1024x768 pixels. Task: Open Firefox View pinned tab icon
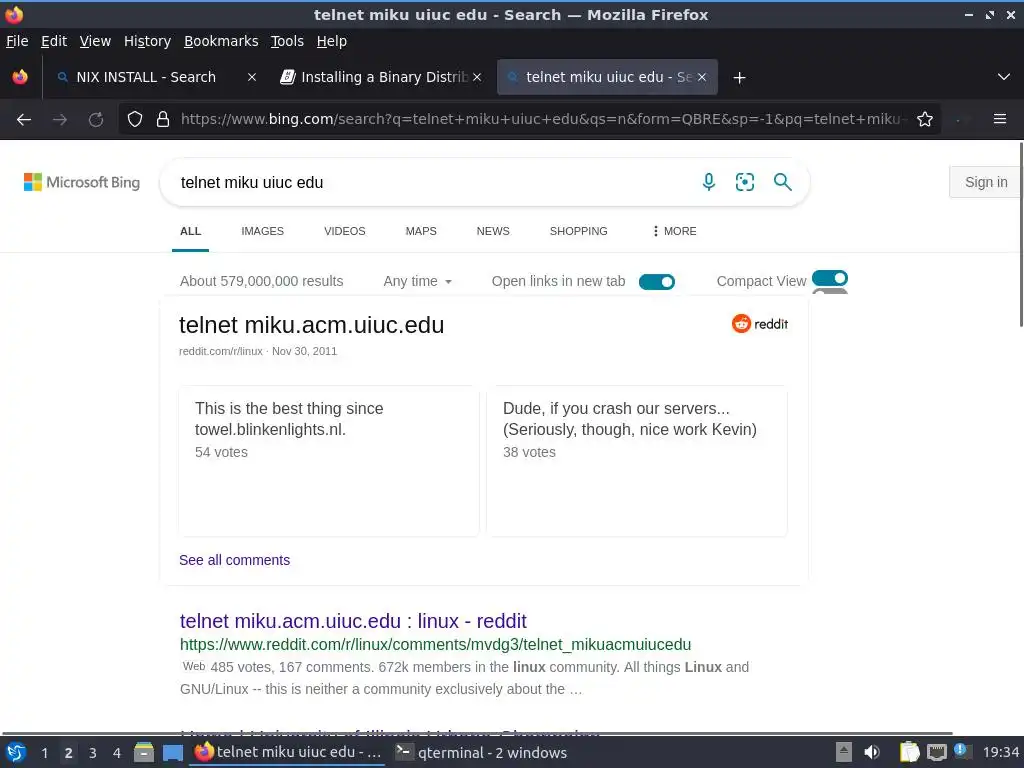pos(20,77)
